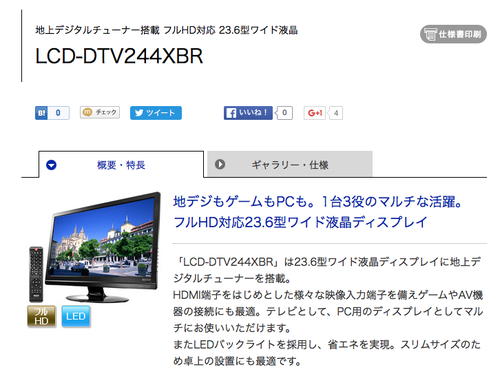Share via the Twitter ツイート button
Viewport: 500px width, 374px height.
click(x=156, y=113)
